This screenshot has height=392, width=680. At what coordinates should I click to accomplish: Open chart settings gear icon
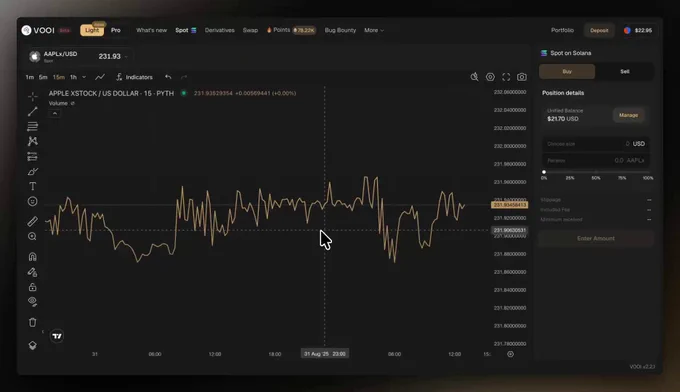490,77
